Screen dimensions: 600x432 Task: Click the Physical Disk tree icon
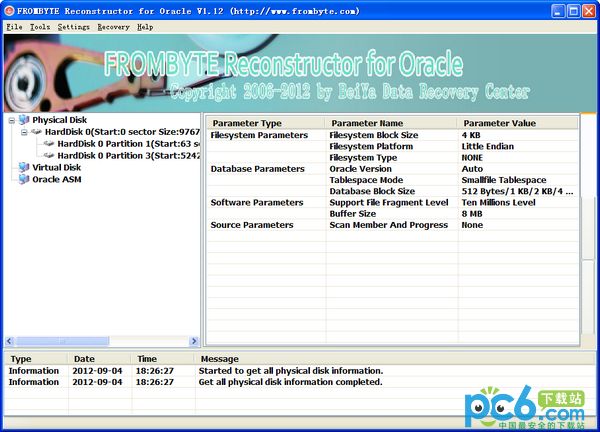(24, 120)
